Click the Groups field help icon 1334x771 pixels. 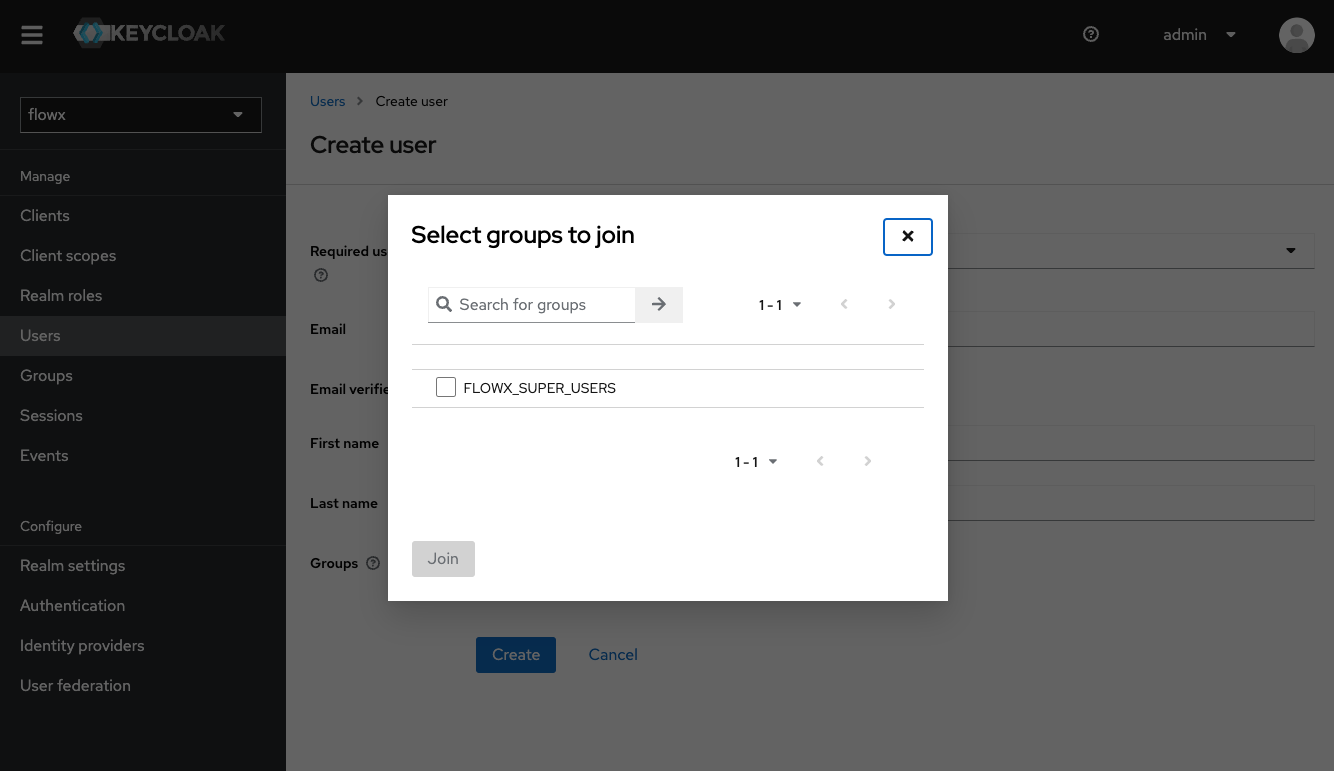(373, 563)
